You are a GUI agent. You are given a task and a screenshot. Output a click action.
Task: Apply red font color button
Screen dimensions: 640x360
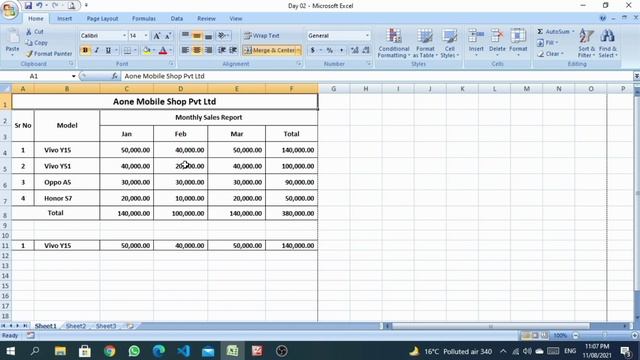[163, 50]
